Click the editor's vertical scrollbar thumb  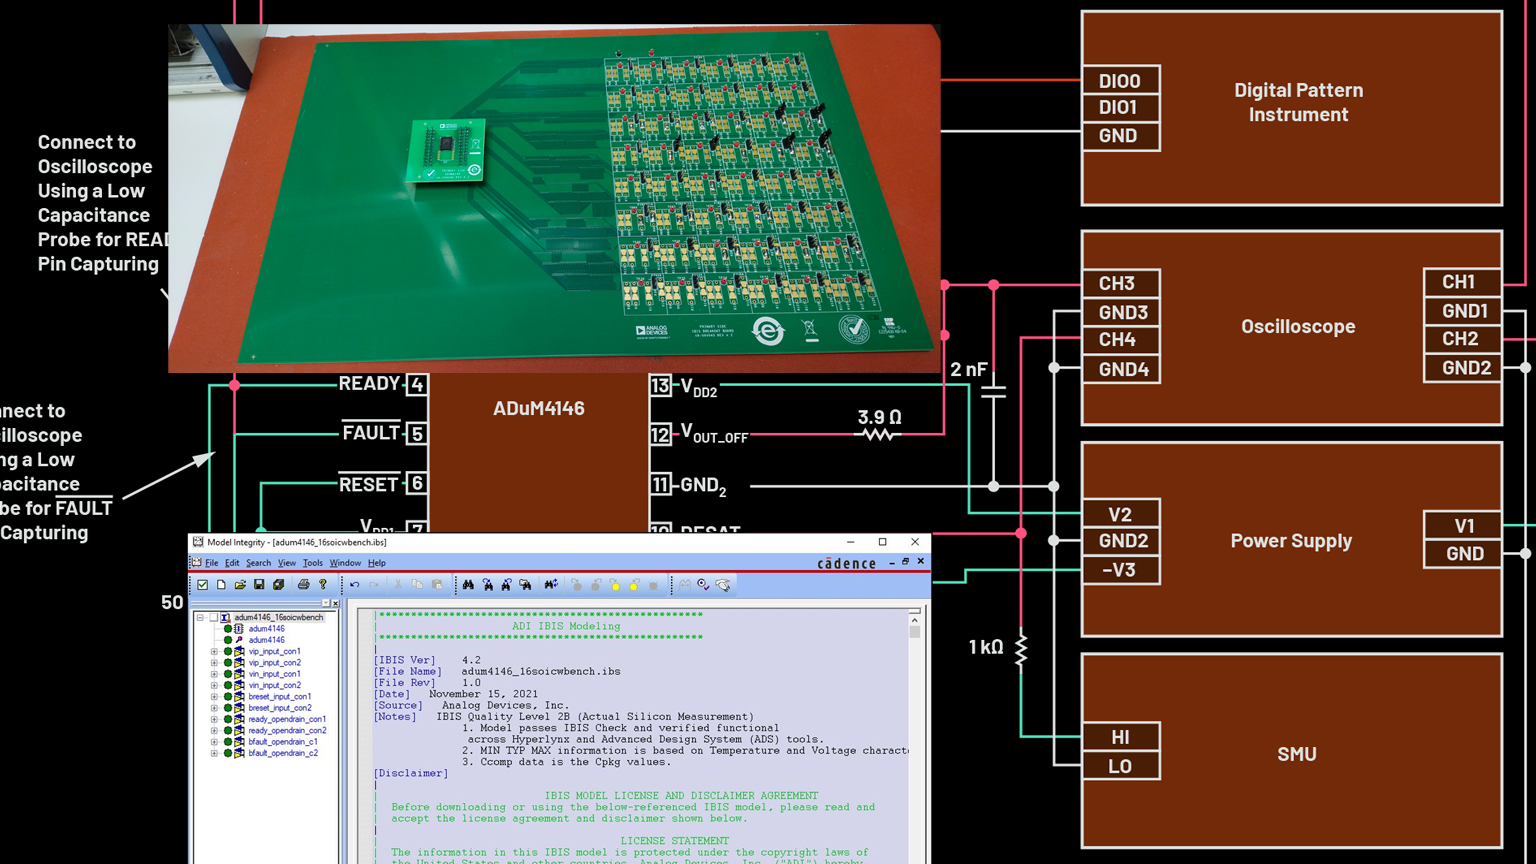tap(914, 629)
